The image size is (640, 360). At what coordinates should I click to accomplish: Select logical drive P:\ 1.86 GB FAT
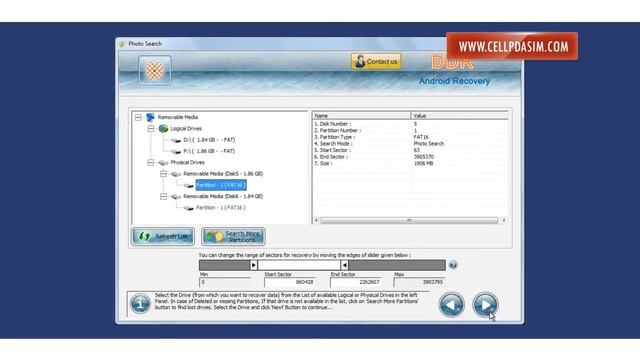click(x=209, y=151)
